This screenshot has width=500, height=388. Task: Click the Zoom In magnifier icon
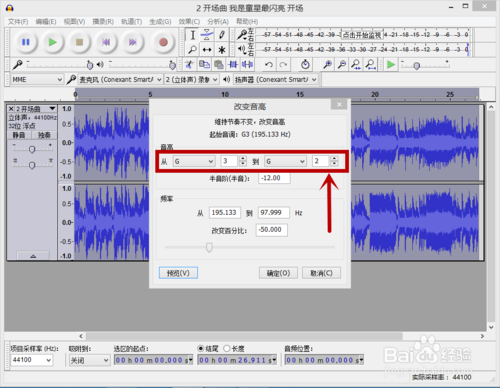pos(327,64)
